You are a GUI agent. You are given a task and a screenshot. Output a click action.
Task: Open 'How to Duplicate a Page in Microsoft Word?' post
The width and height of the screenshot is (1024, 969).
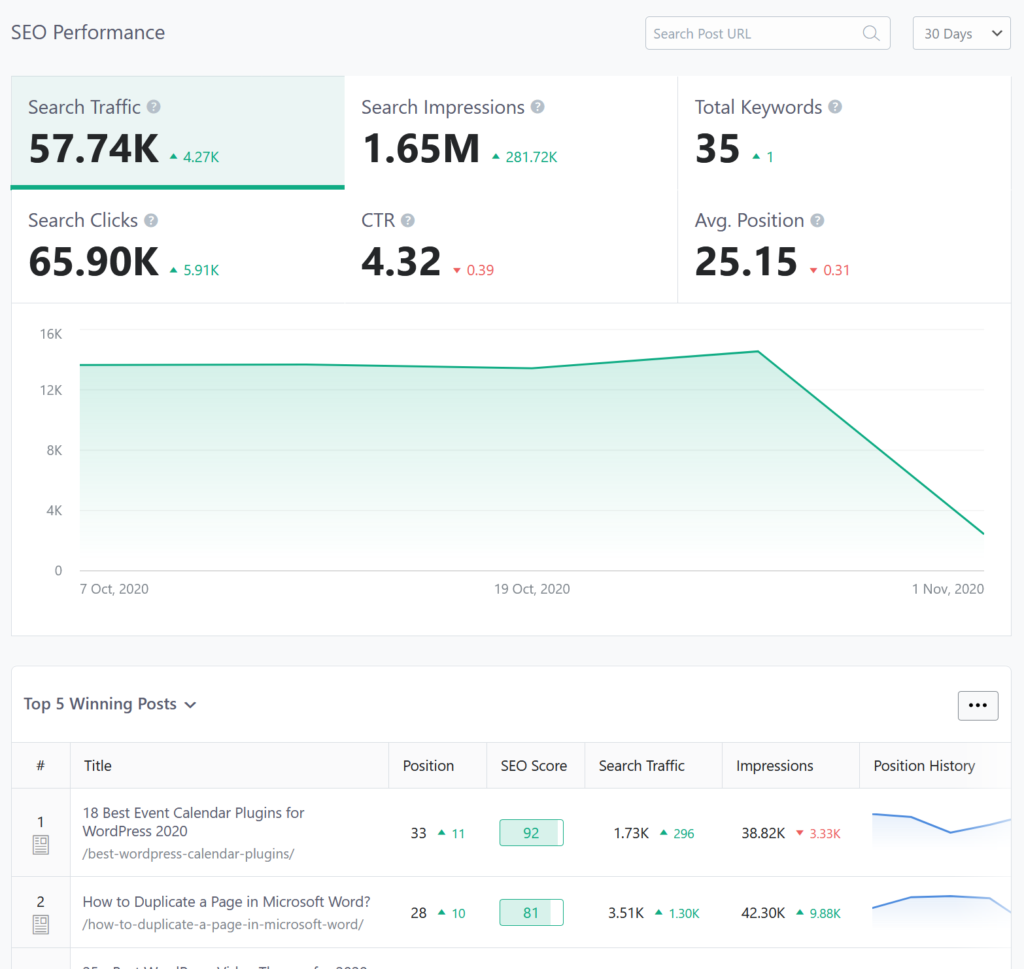(x=226, y=902)
